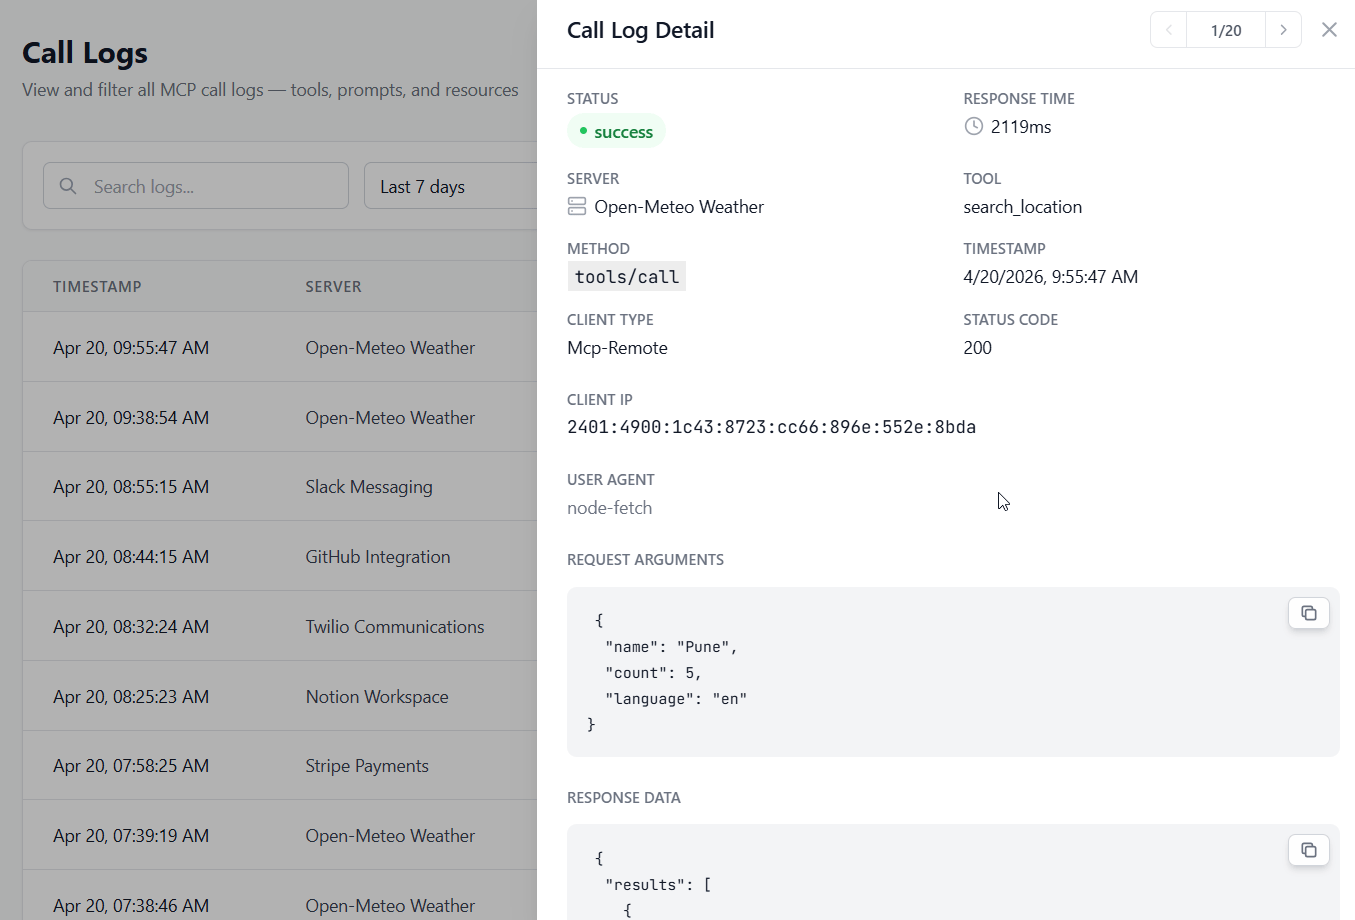Click the "count": 5 argument line
1355x920 pixels.
pos(653,673)
